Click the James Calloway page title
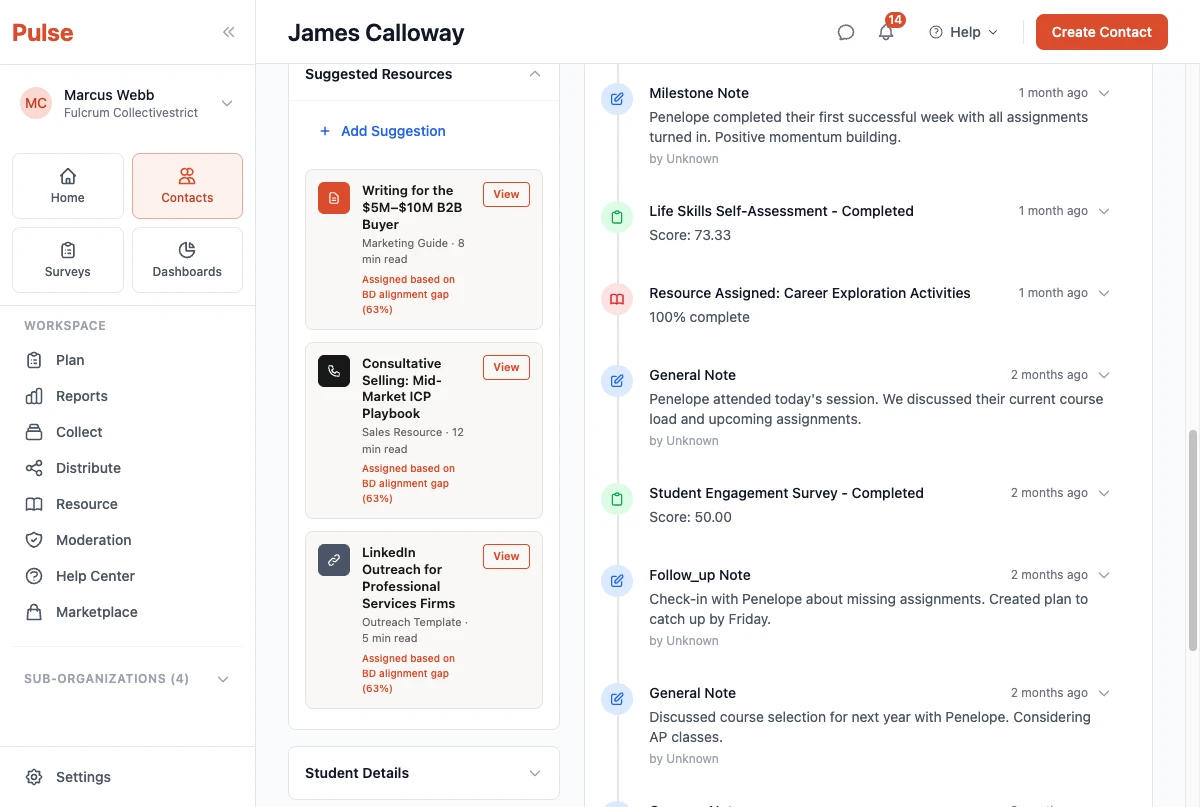 (376, 32)
